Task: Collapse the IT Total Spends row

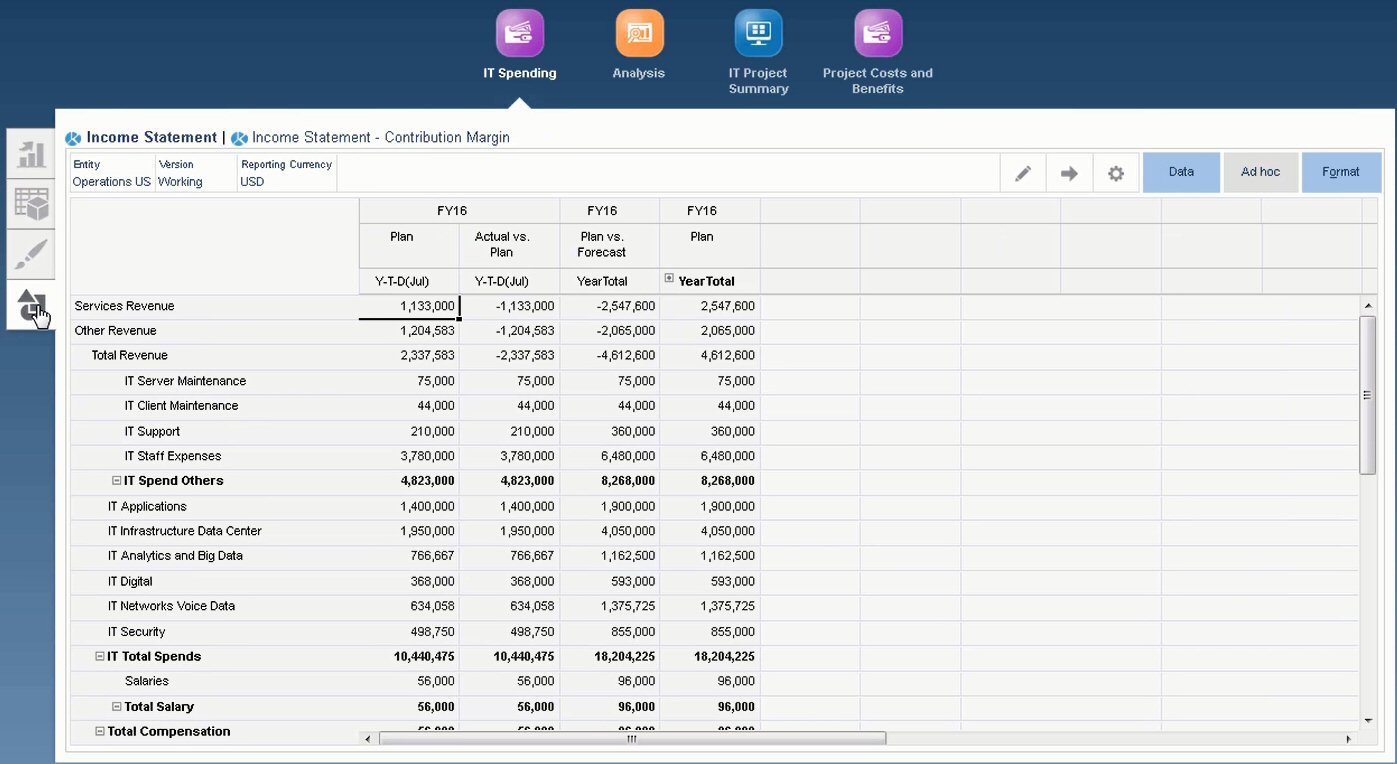Action: 100,657
